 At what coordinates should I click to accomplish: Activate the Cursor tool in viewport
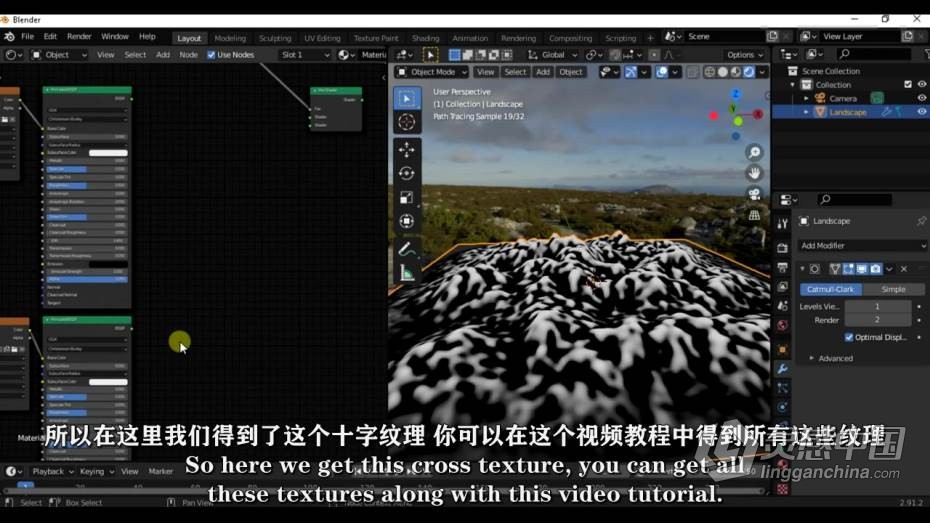(x=406, y=122)
